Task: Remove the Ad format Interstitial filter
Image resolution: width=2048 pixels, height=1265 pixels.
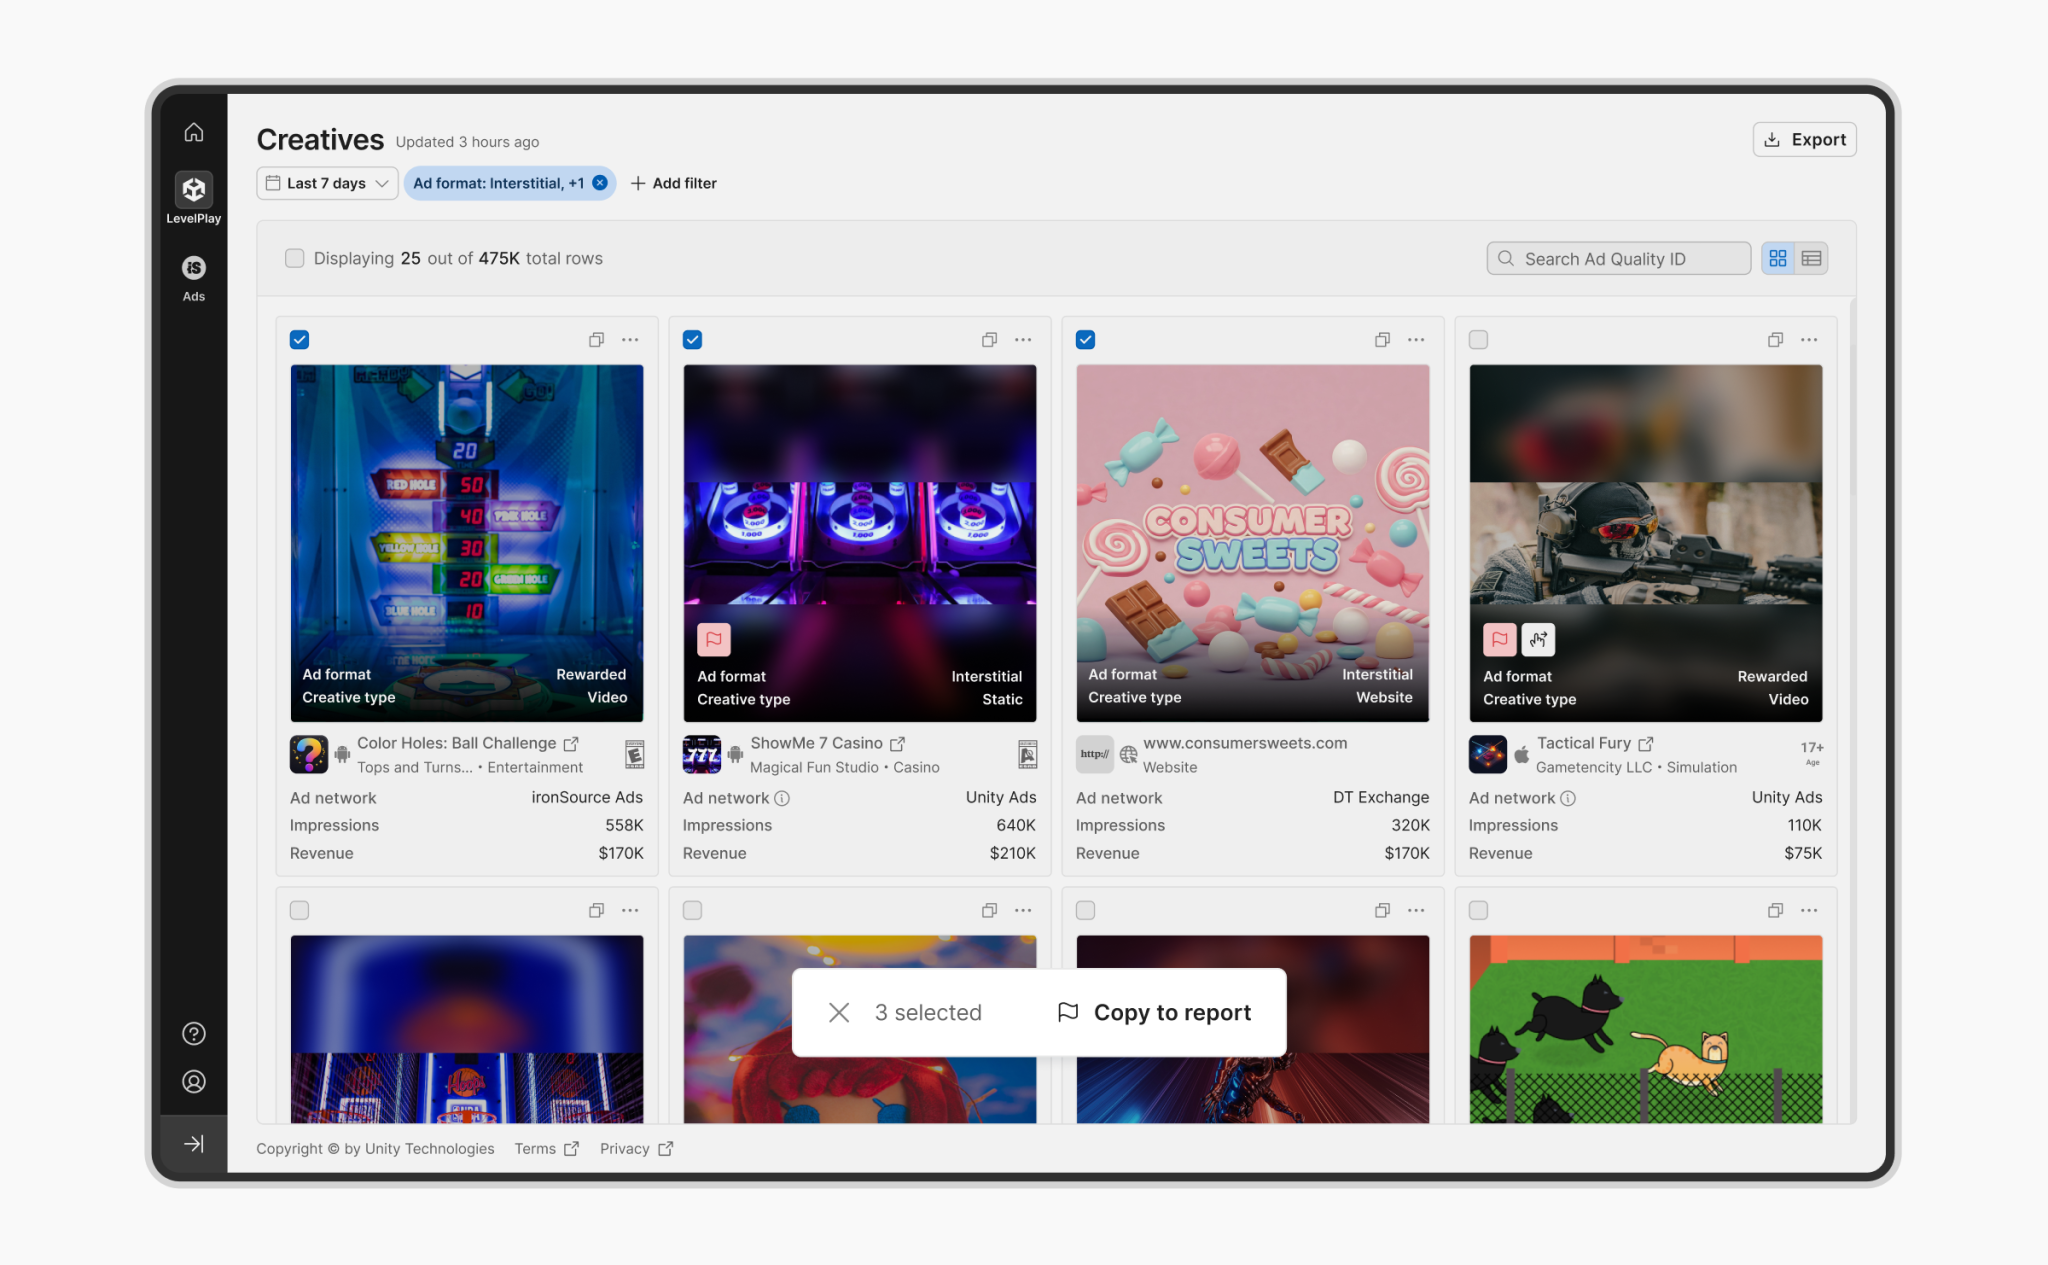Action: (x=600, y=183)
